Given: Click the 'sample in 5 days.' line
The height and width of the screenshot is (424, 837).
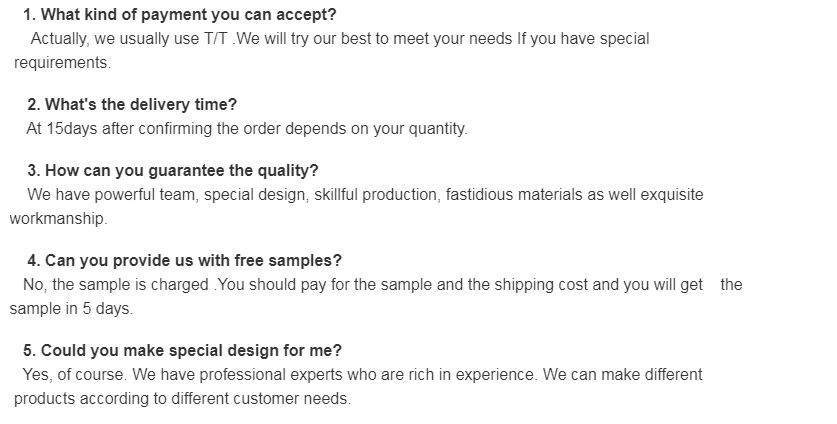Looking at the screenshot, I should click(x=71, y=308).
